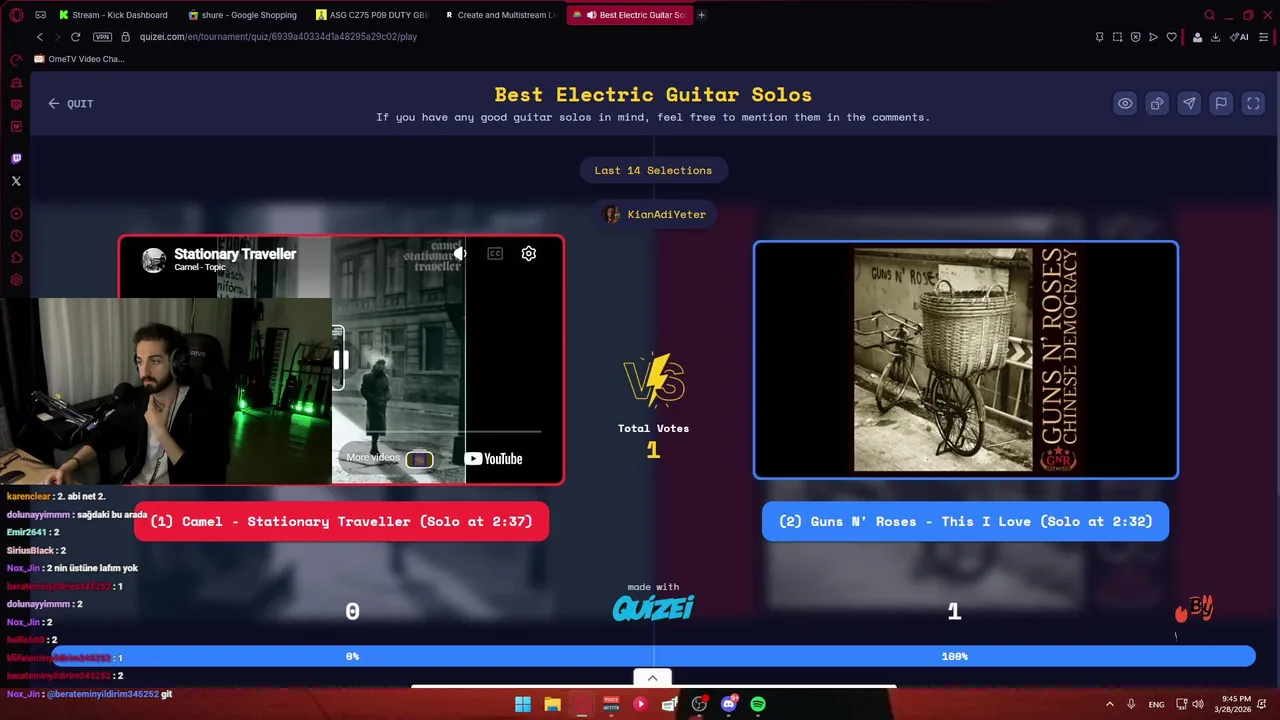Screen dimensions: 1280x720
Task: Switch to ASG CZ75 P09 DUTY tab
Action: pyautogui.click(x=372, y=15)
